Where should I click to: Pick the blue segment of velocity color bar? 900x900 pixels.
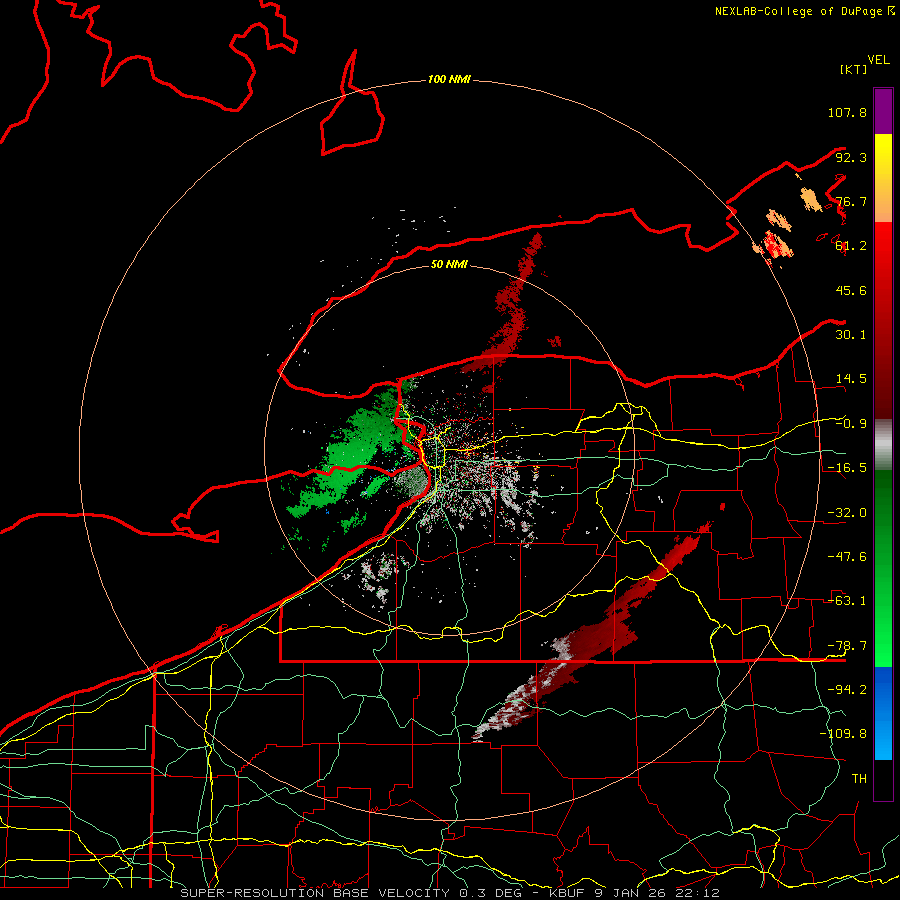[883, 713]
